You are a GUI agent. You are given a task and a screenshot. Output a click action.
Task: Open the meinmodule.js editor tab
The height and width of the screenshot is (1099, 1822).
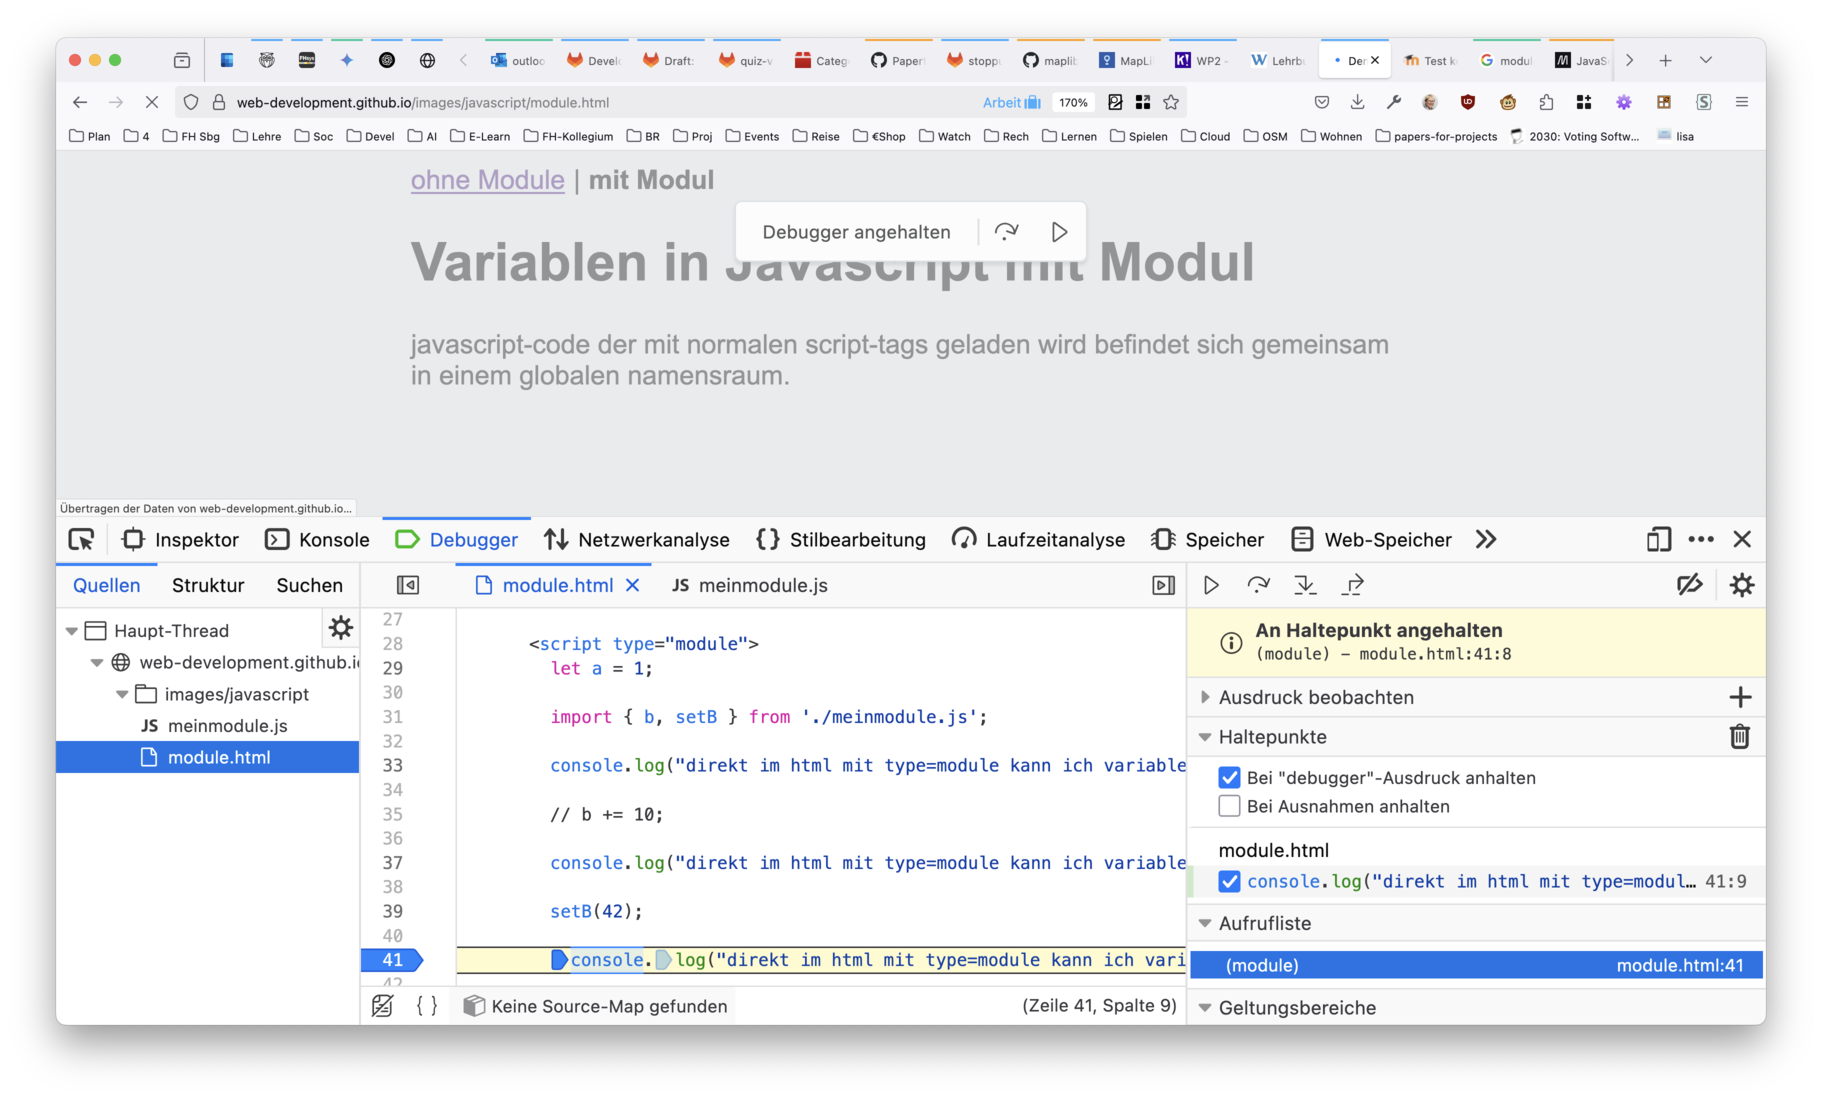(x=750, y=586)
